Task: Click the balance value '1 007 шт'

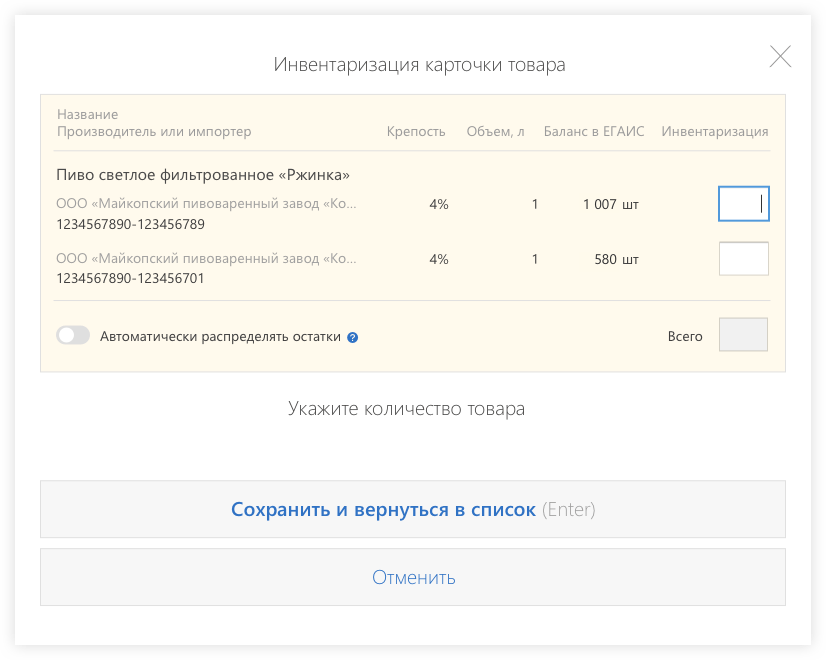Action: click(610, 204)
